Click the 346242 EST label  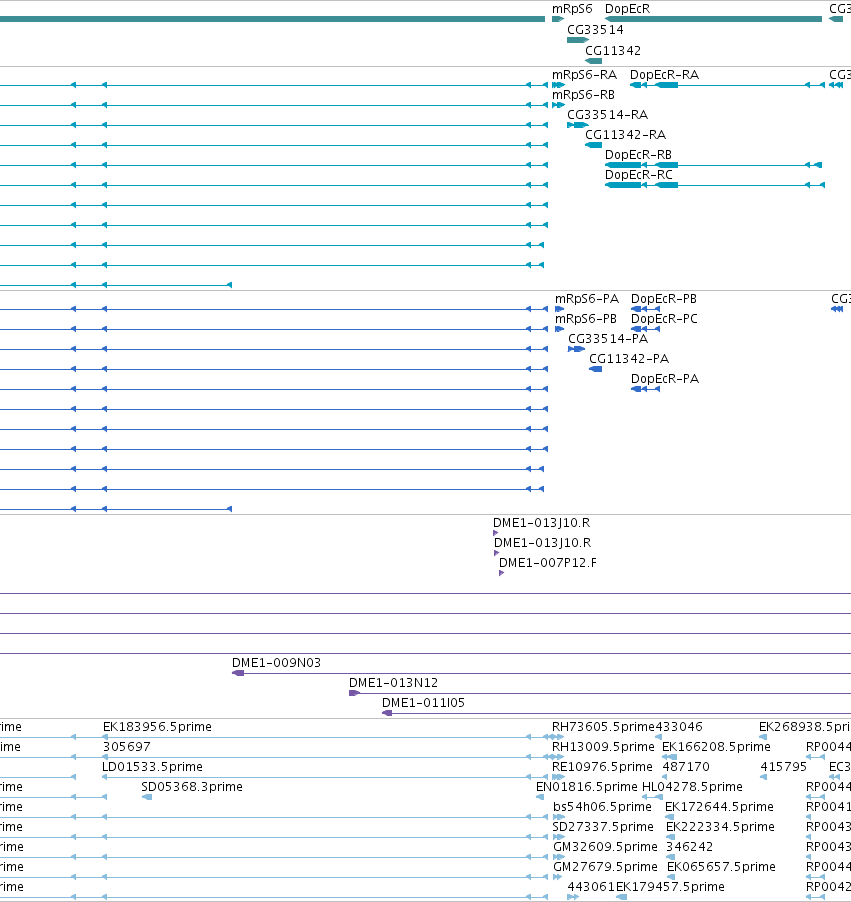(689, 847)
